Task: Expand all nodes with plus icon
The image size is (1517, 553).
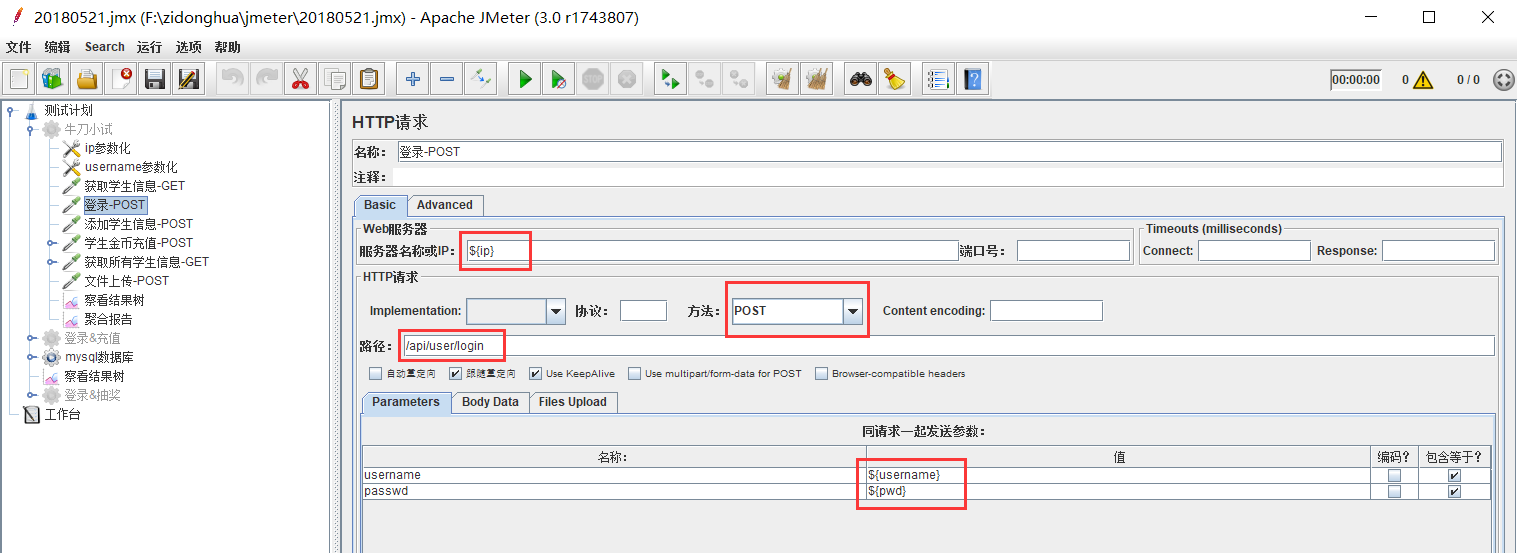Action: pyautogui.click(x=413, y=78)
